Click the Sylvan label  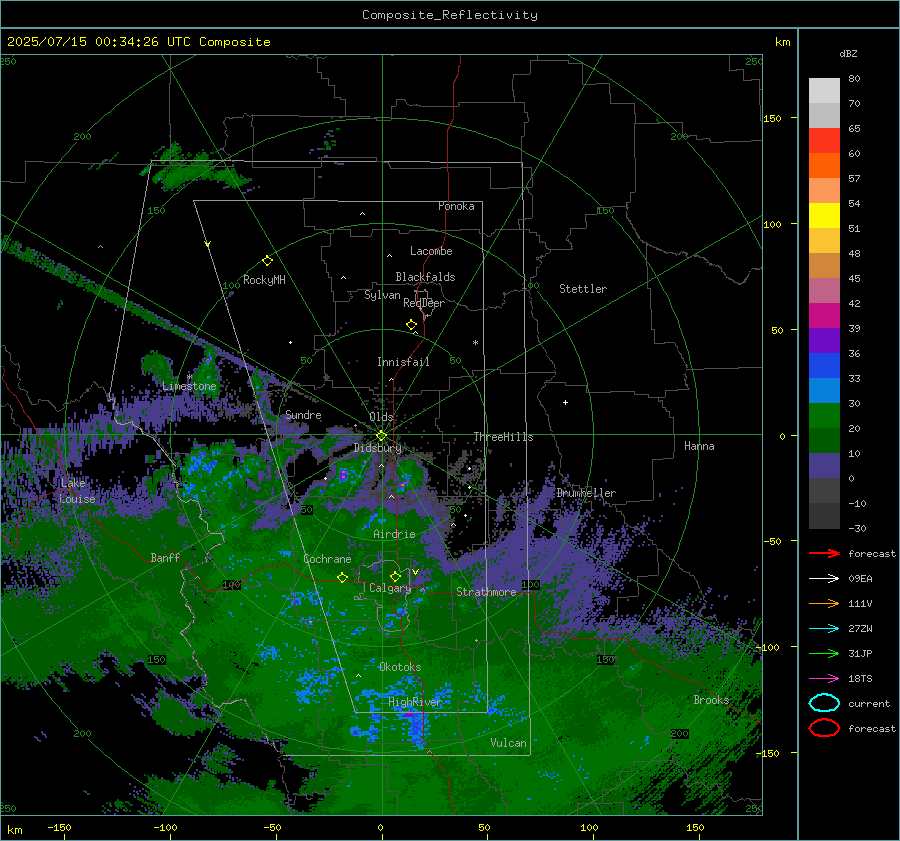(382, 295)
